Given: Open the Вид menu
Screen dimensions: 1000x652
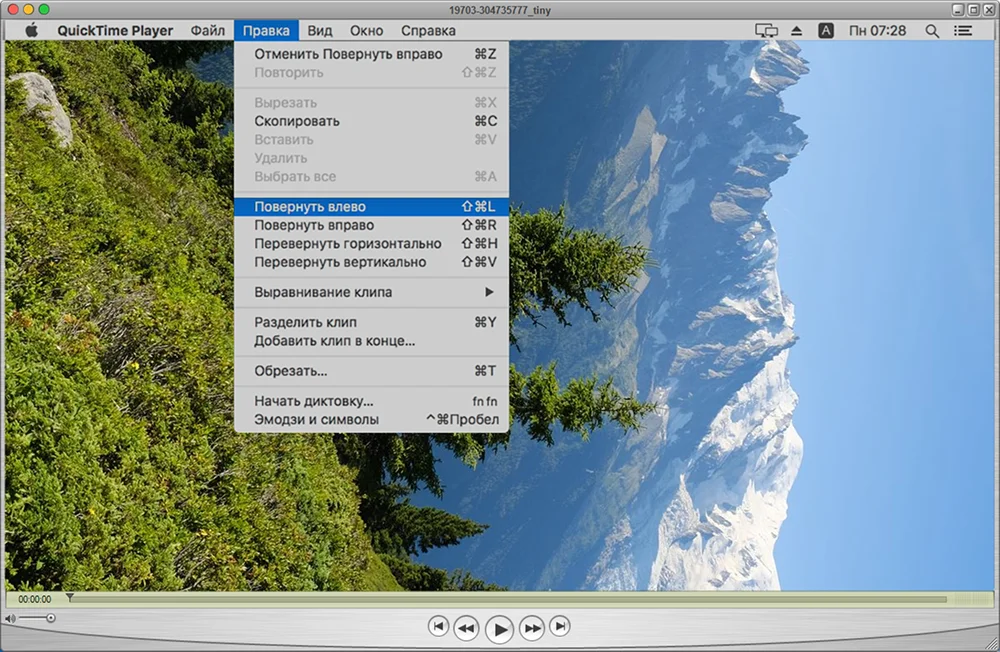Looking at the screenshot, I should point(319,30).
